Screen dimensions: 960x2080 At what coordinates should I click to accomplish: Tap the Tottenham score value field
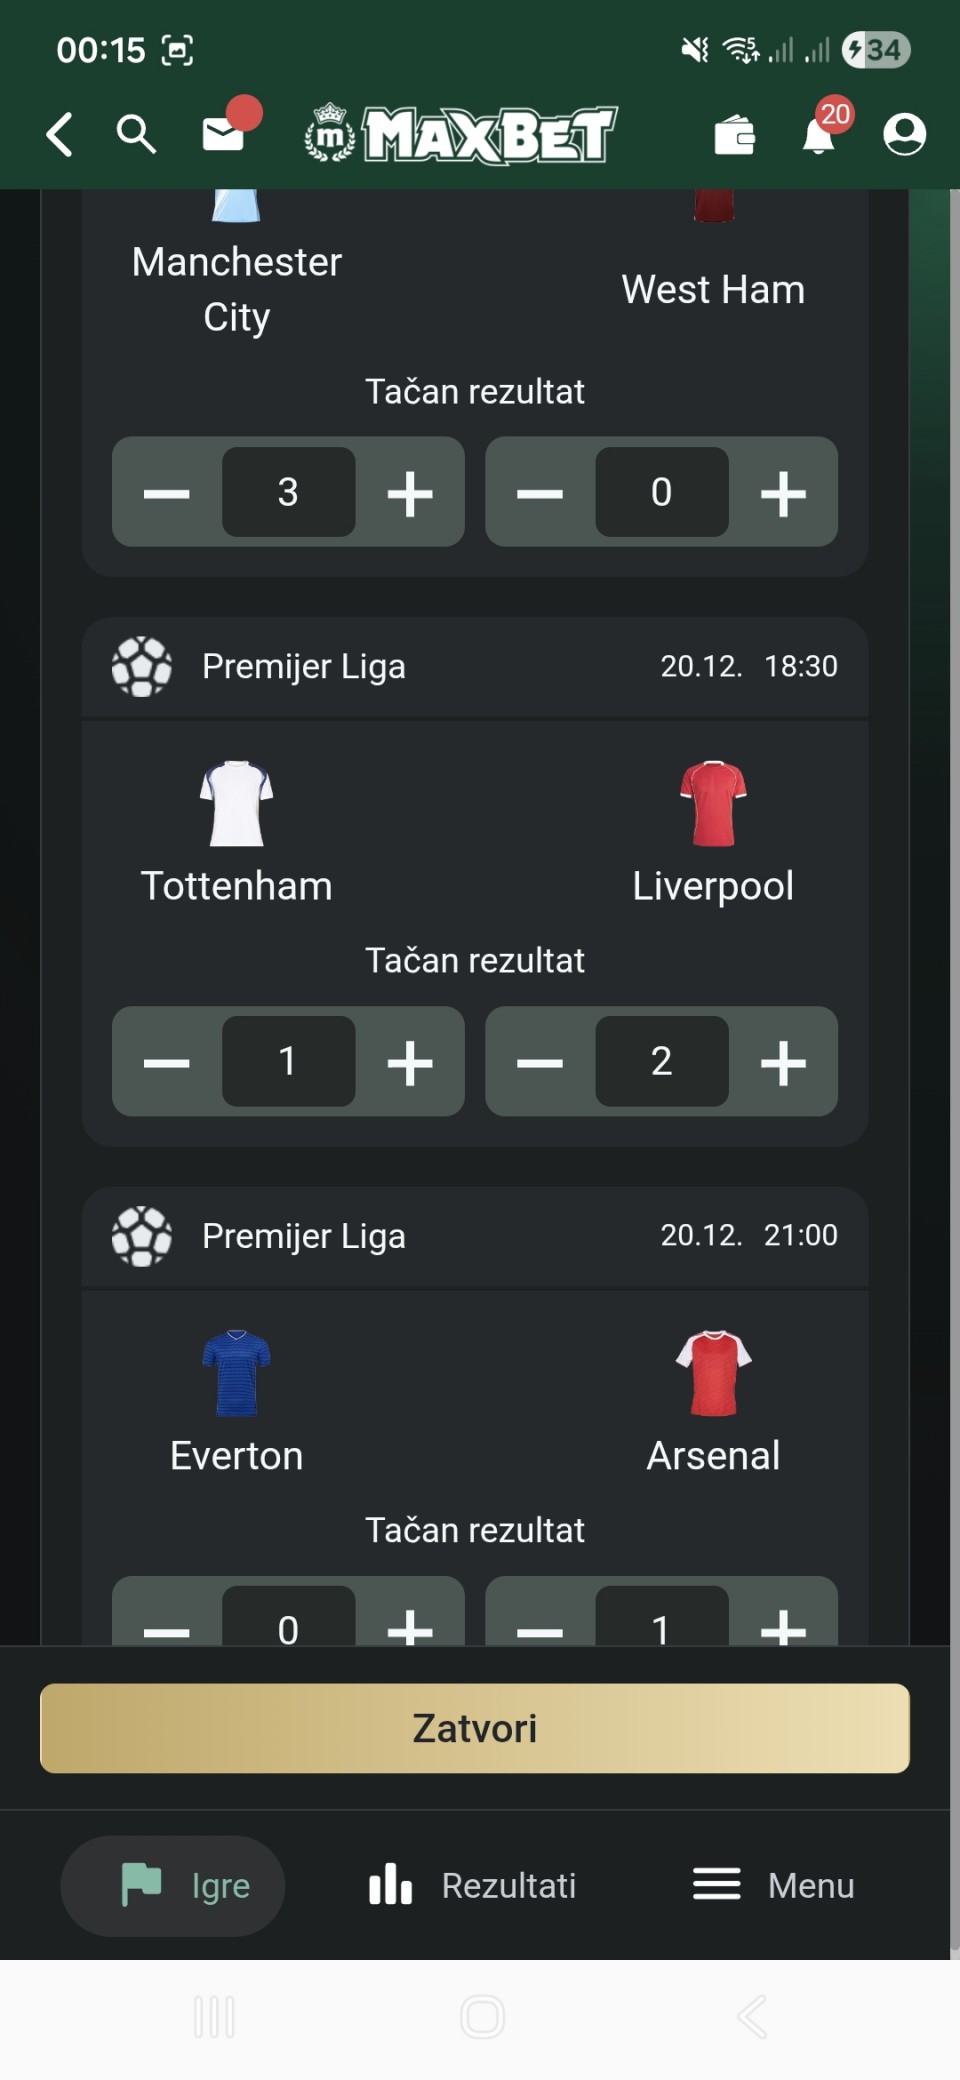tap(288, 1062)
